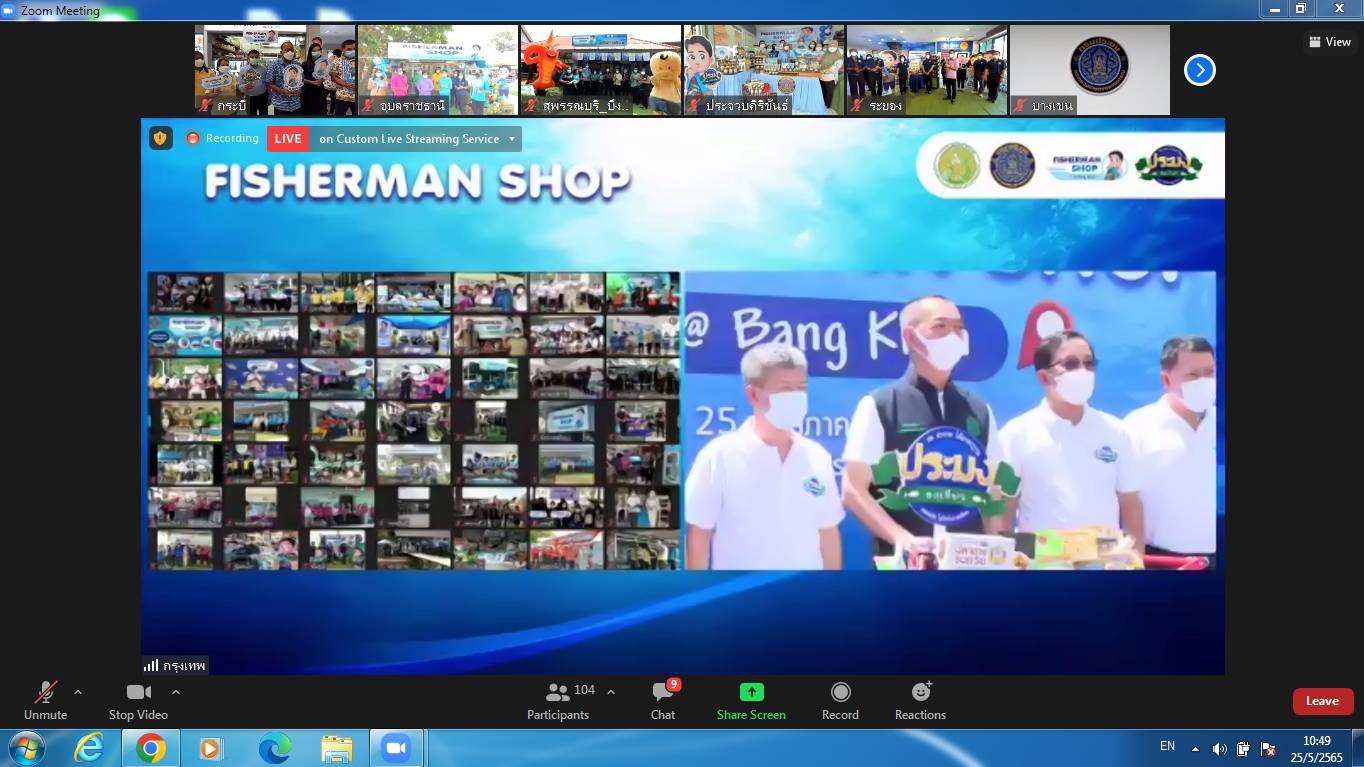Click the EN language indicator
This screenshot has height=767, width=1364.
click(x=1167, y=746)
